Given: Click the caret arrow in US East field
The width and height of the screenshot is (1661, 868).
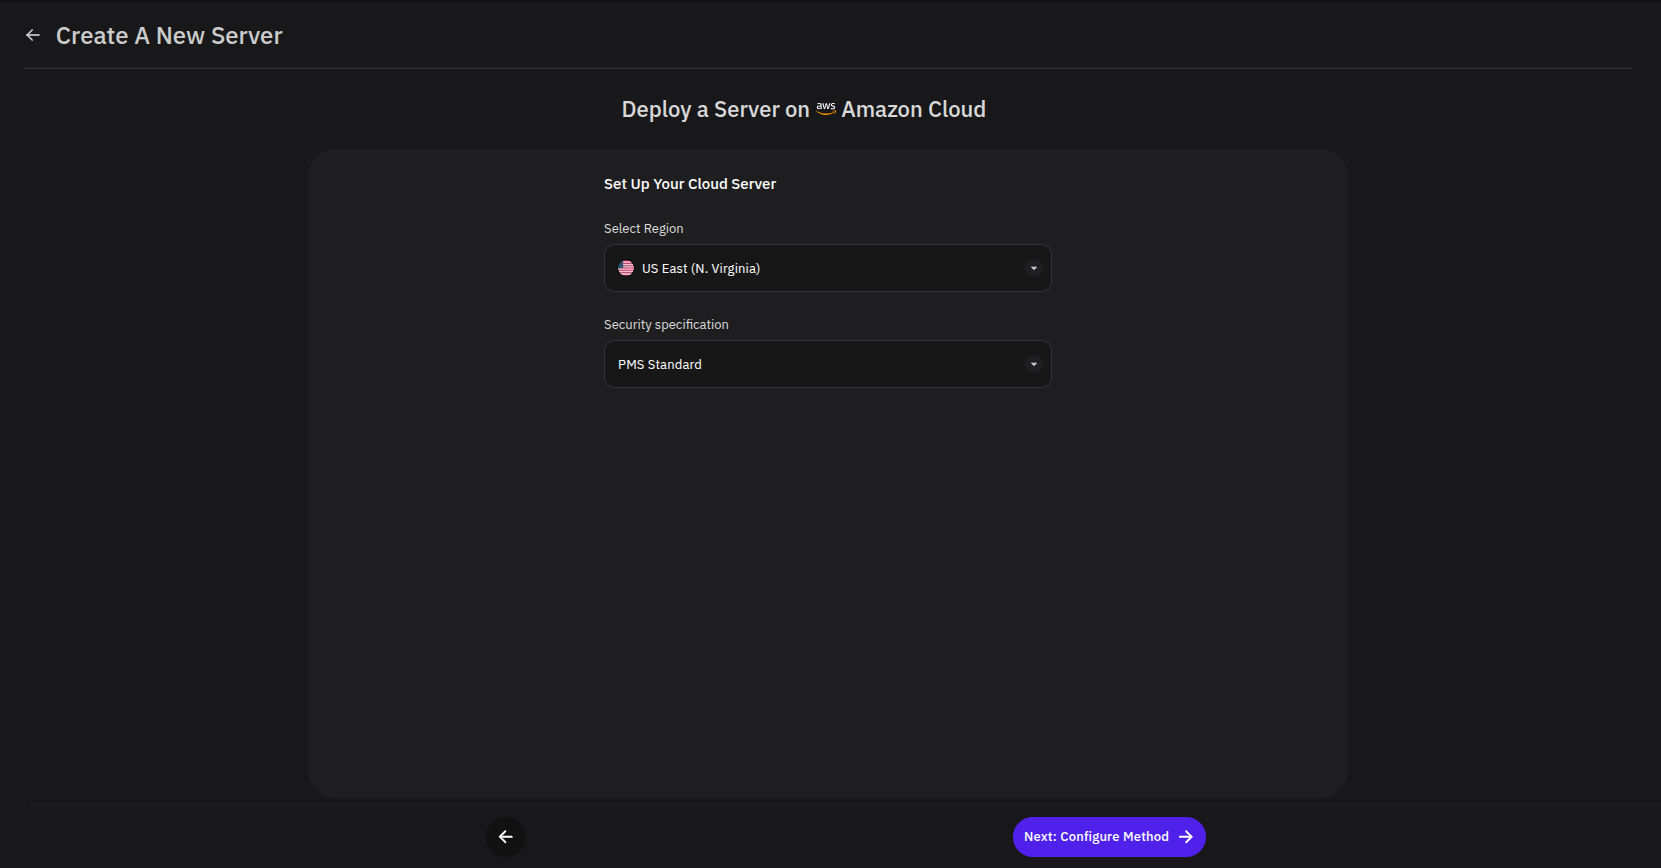Looking at the screenshot, I should 1034,268.
